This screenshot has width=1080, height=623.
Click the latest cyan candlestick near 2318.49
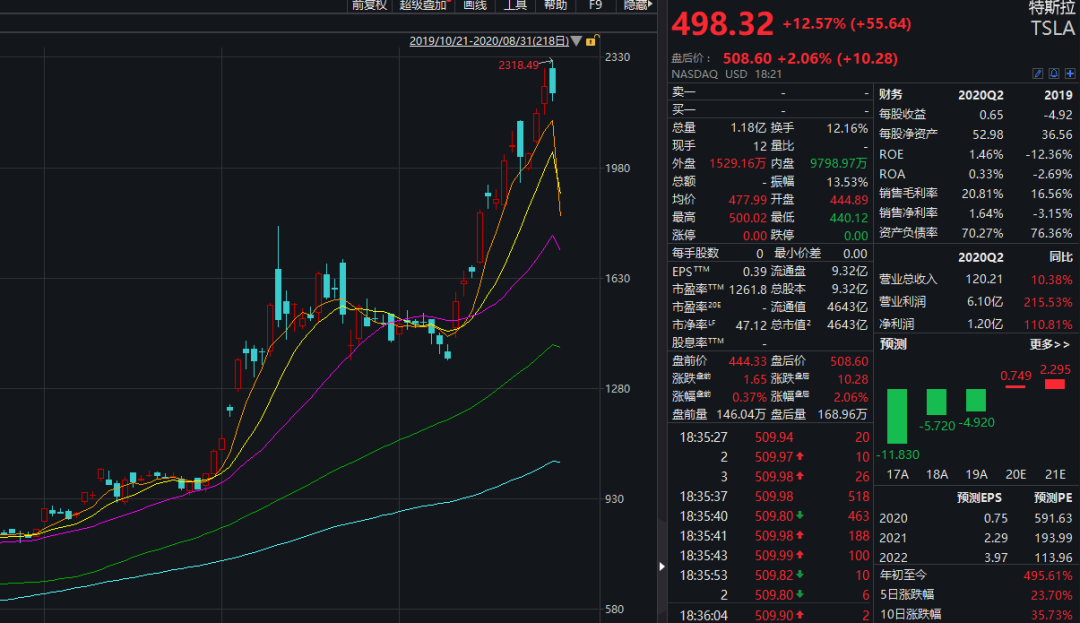552,80
